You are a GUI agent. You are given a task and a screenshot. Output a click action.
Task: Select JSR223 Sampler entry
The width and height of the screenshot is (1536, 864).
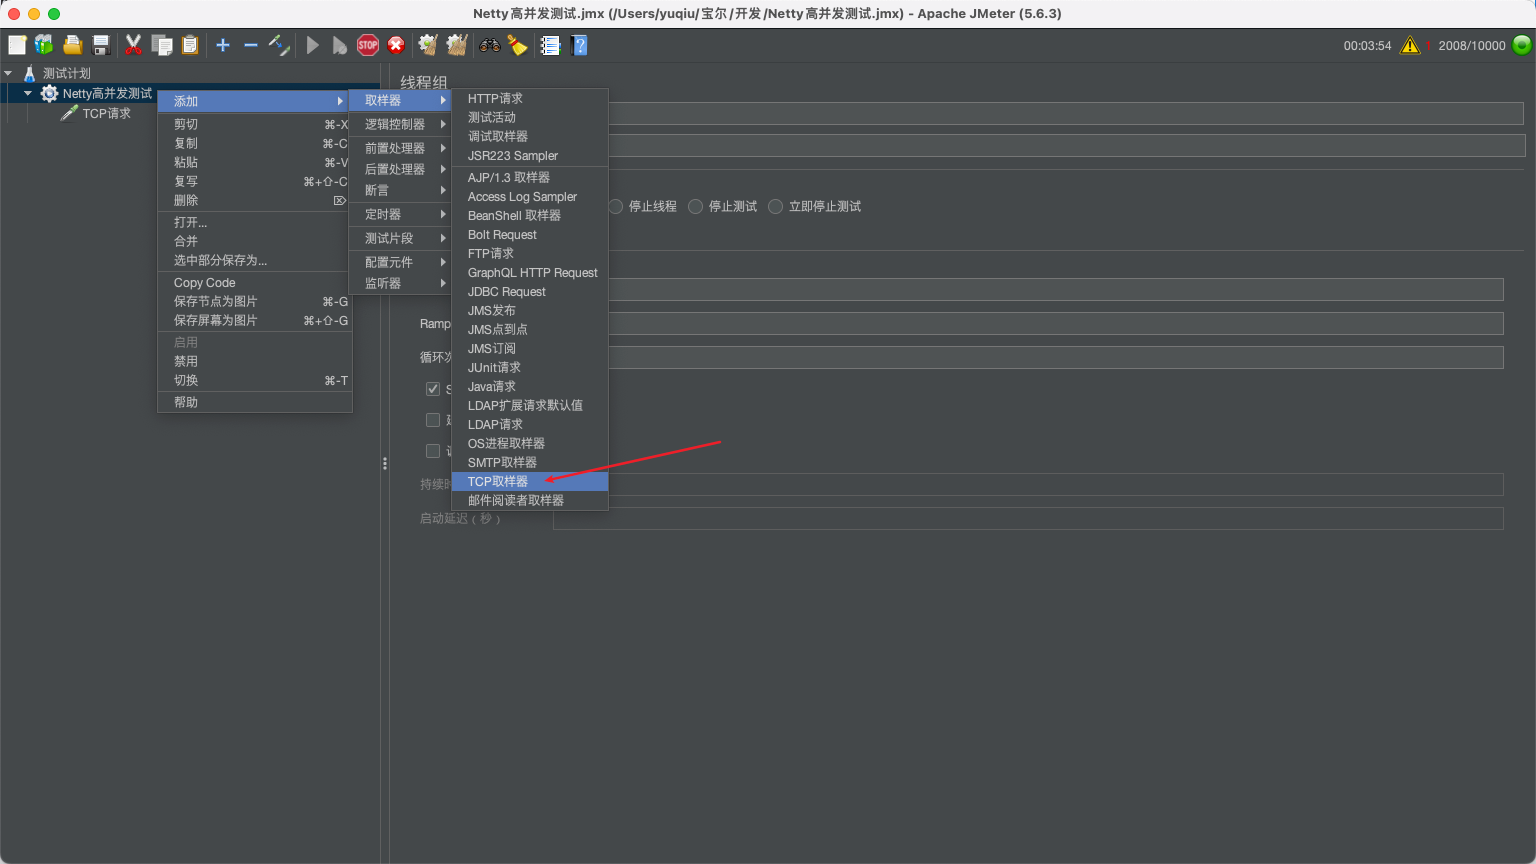(x=530, y=155)
